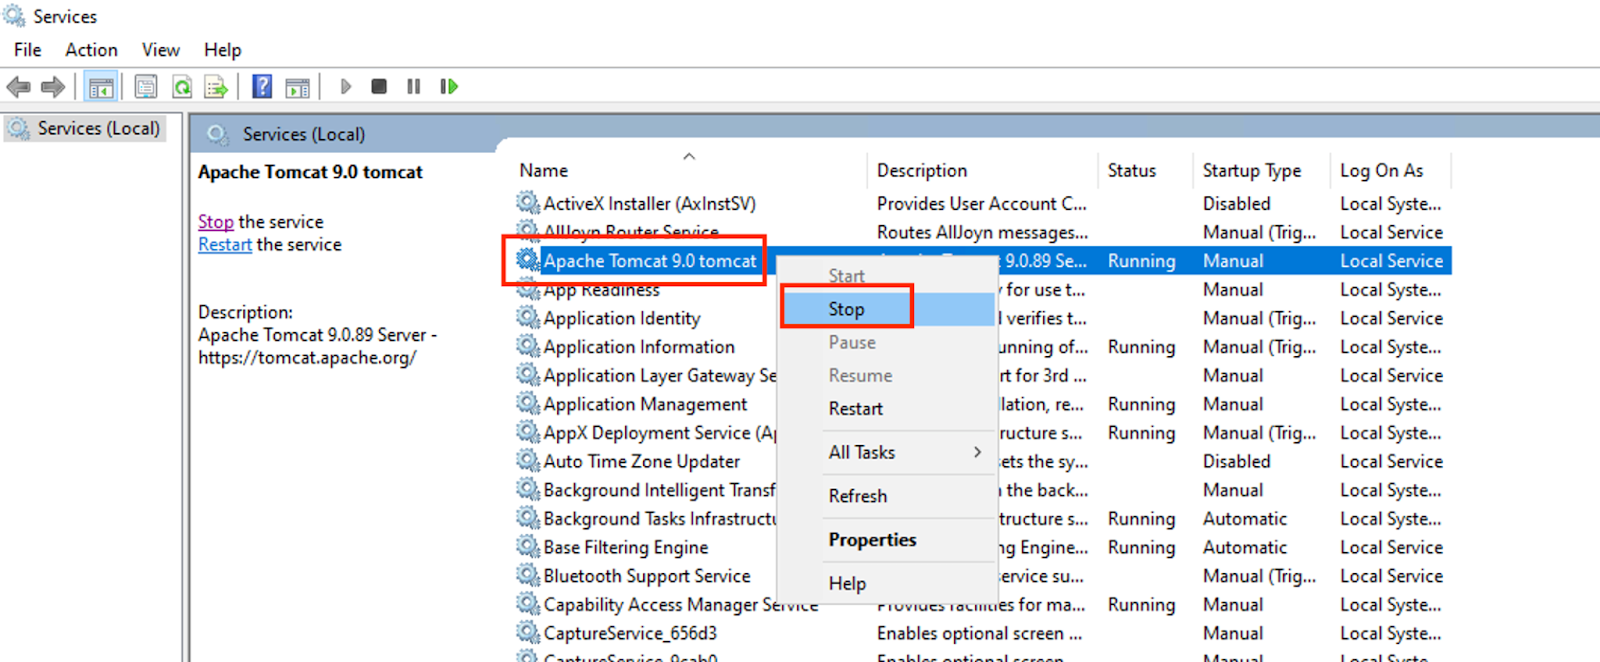Select the Application Management service name
This screenshot has width=1600, height=662.
coord(645,404)
